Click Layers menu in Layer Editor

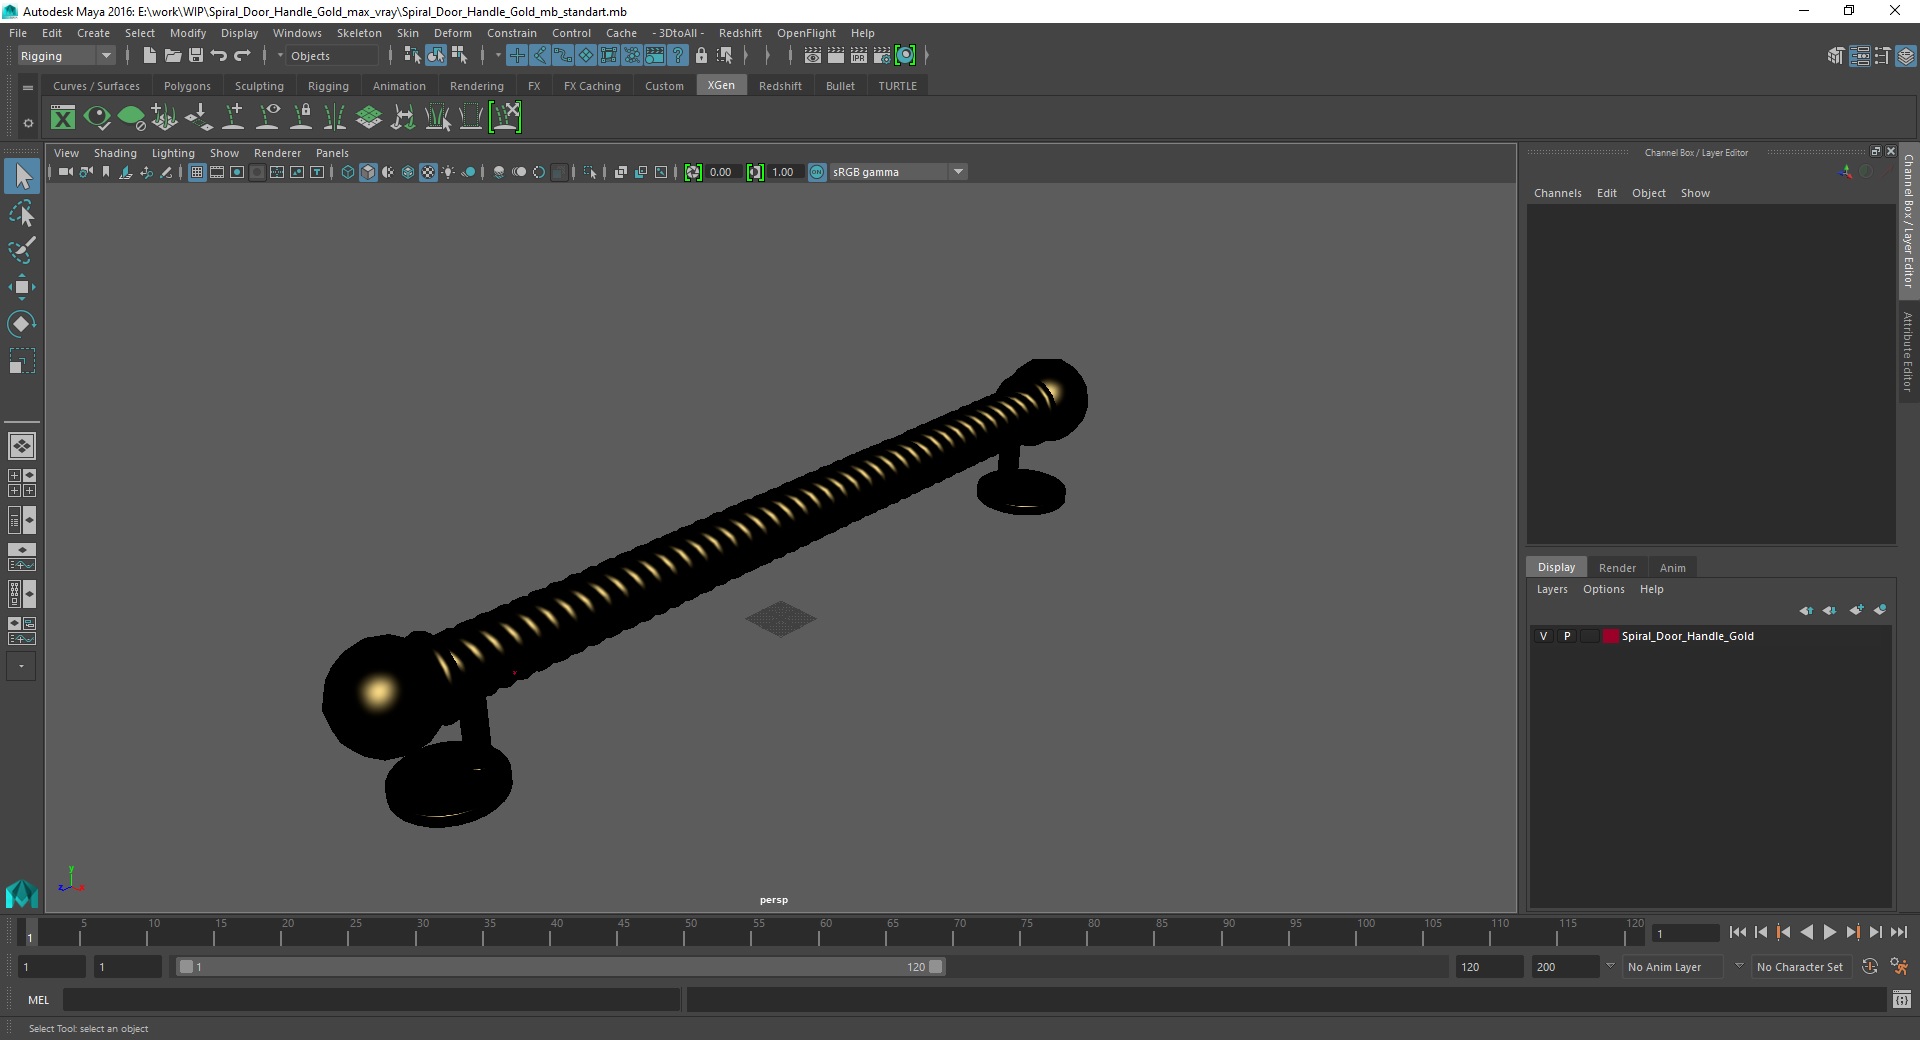click(1552, 589)
